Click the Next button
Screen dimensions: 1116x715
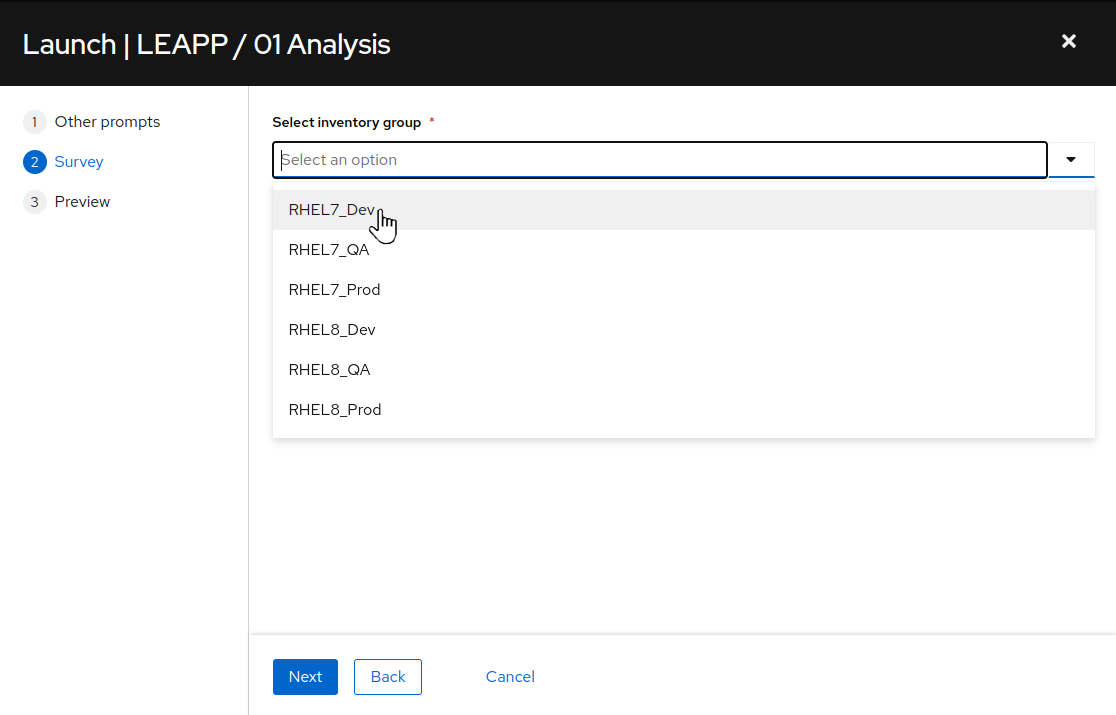tap(305, 677)
